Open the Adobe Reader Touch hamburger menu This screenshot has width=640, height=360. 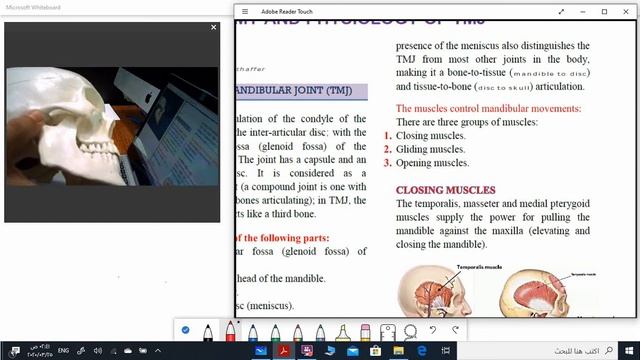pos(245,11)
